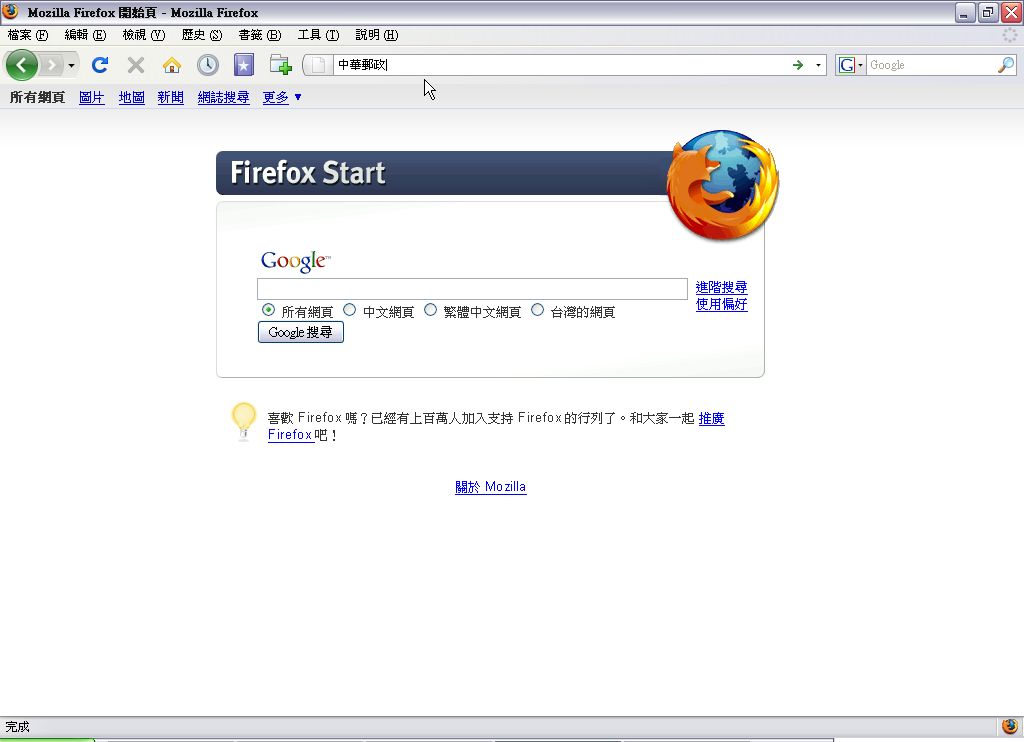This screenshot has width=1024, height=742.
Task: Reload the page with the blue refresh icon
Action: pos(99,65)
